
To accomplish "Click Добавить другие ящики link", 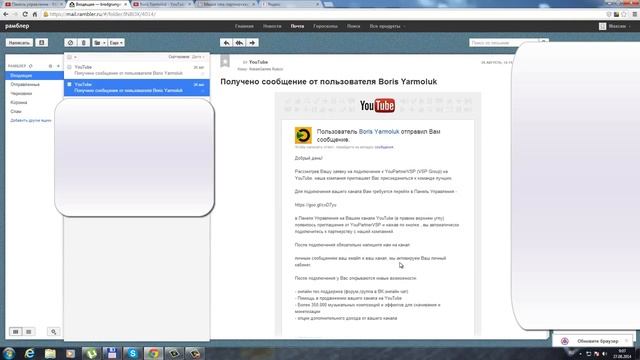I will (x=31, y=120).
